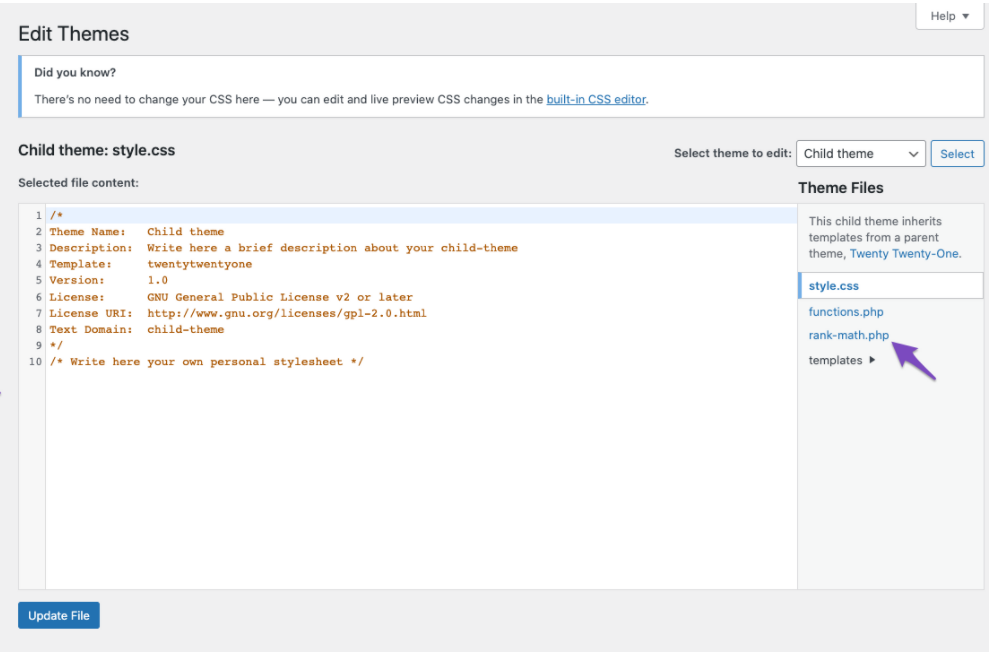Click the License URI line with gnu.org URL
992x655 pixels.
pos(238,313)
